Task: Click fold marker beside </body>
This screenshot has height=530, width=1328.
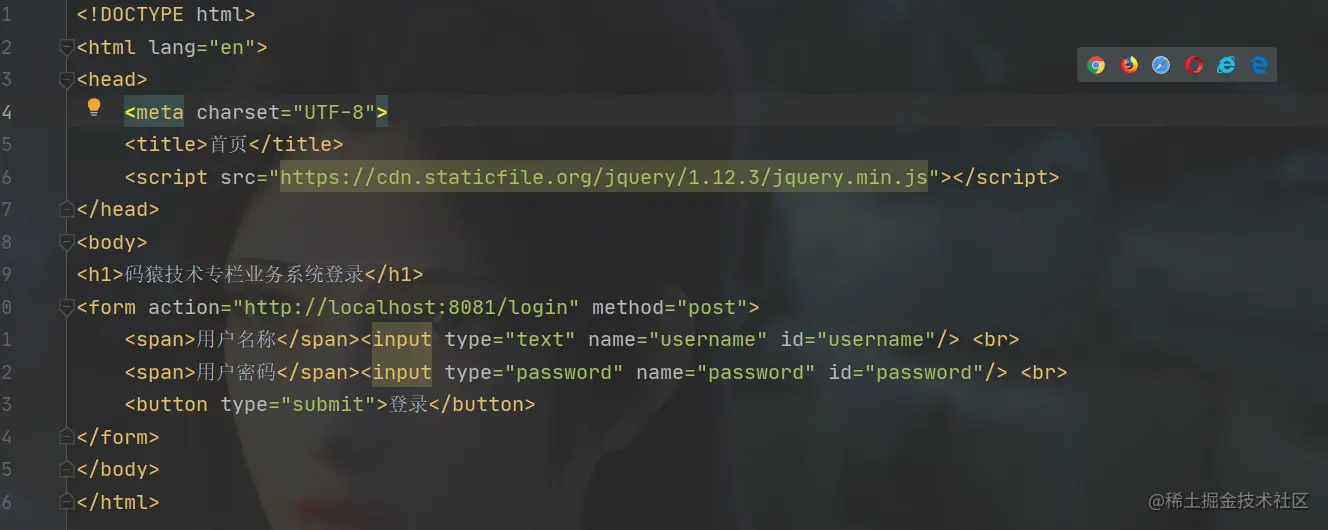Action: (x=67, y=469)
